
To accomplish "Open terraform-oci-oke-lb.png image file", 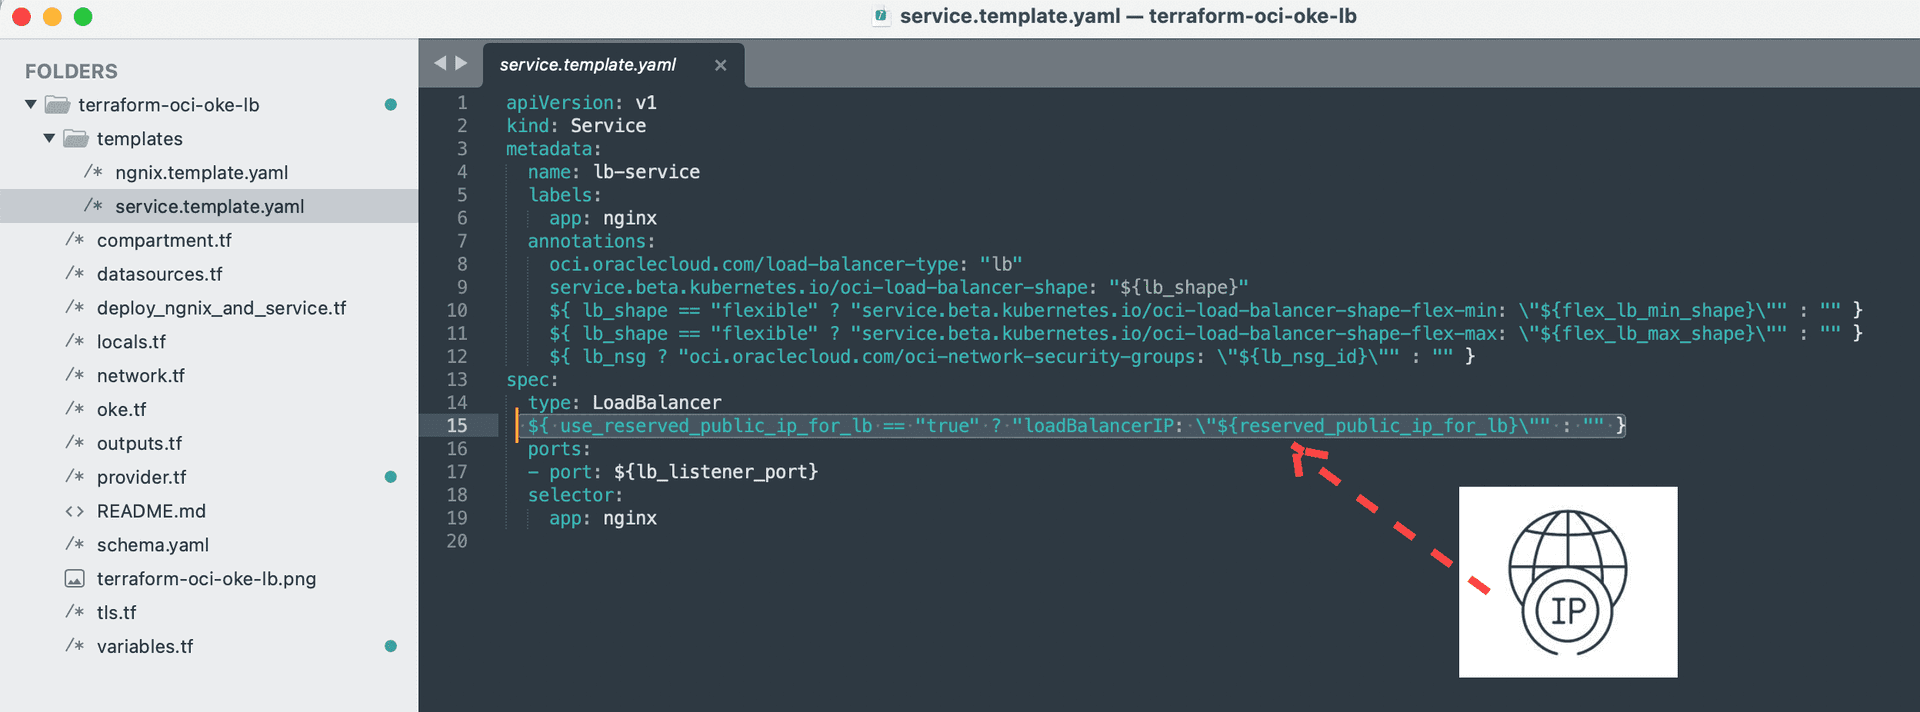I will click(x=206, y=579).
